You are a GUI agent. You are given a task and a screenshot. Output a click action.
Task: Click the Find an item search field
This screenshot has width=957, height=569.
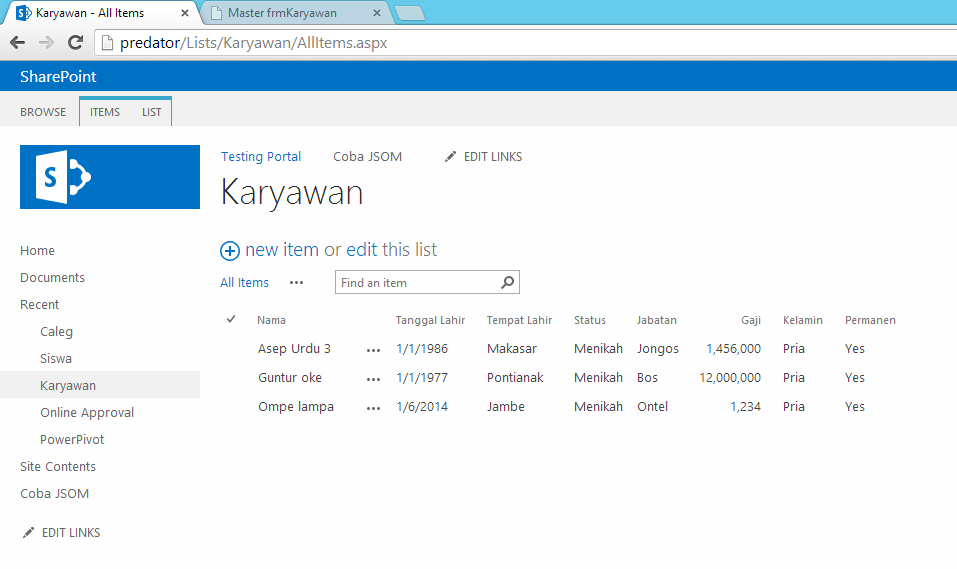tap(416, 283)
